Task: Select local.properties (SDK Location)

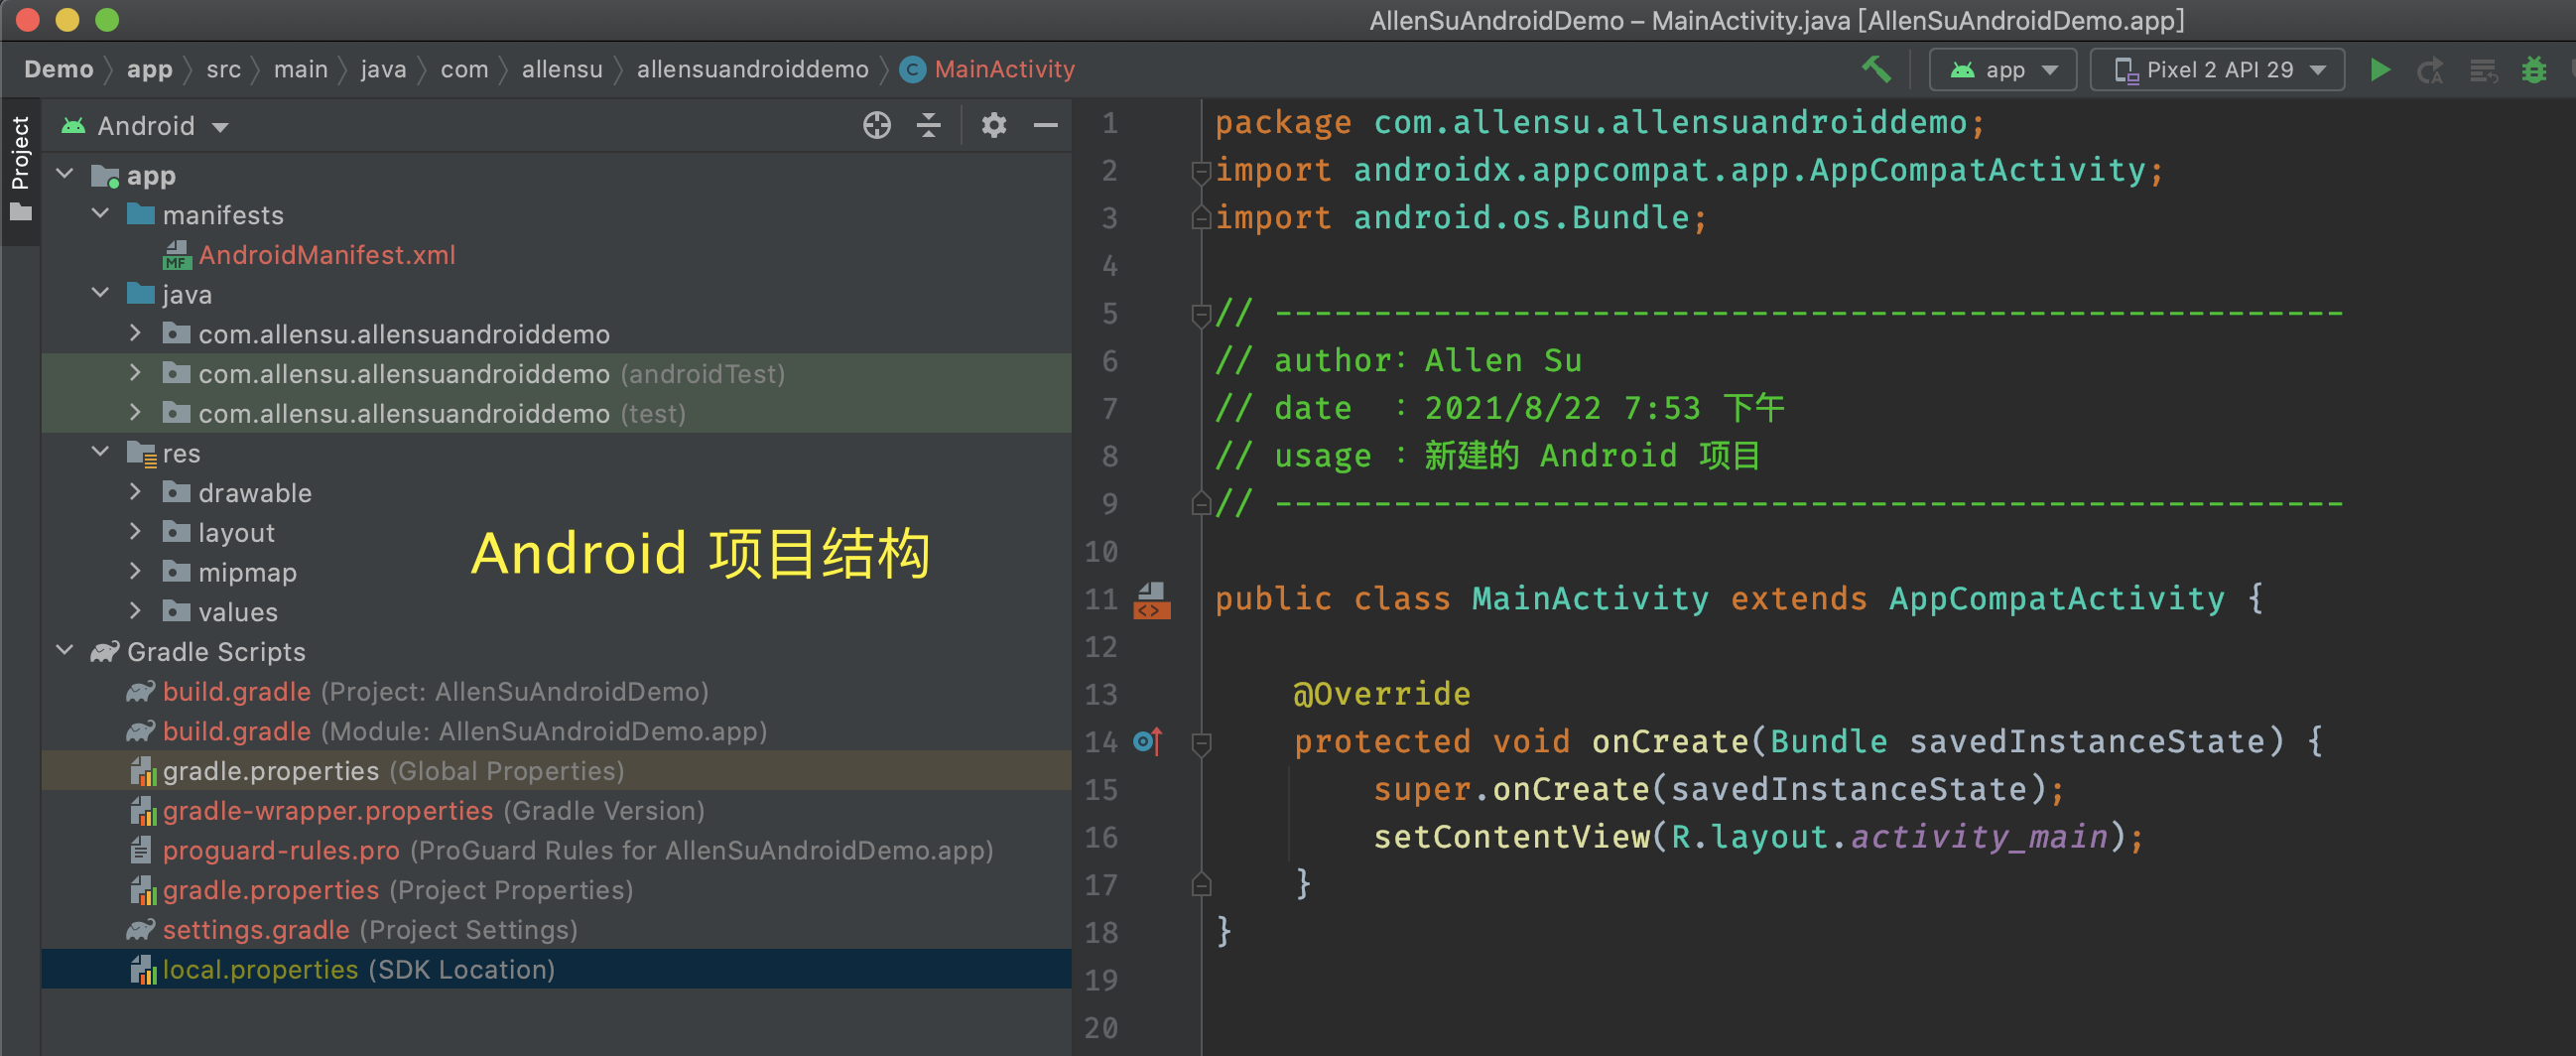Action: (x=556, y=969)
